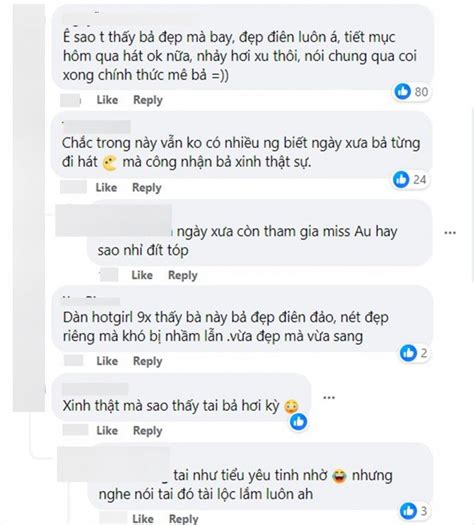Like the 'Dàn hotgirl 9x' comment

coord(107,361)
